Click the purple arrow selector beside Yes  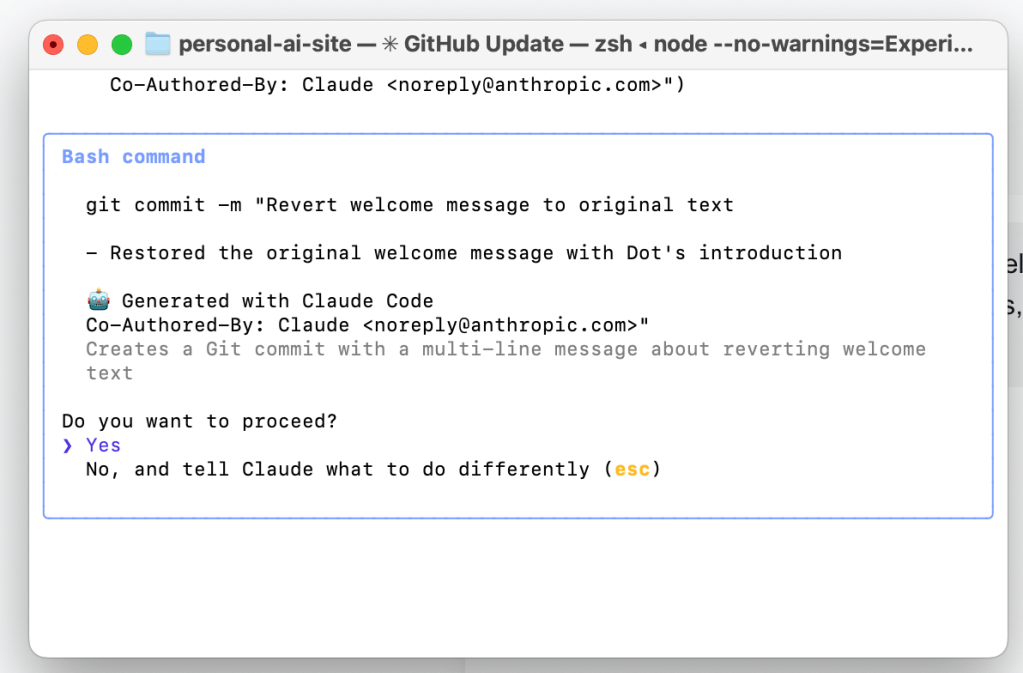[x=67, y=445]
